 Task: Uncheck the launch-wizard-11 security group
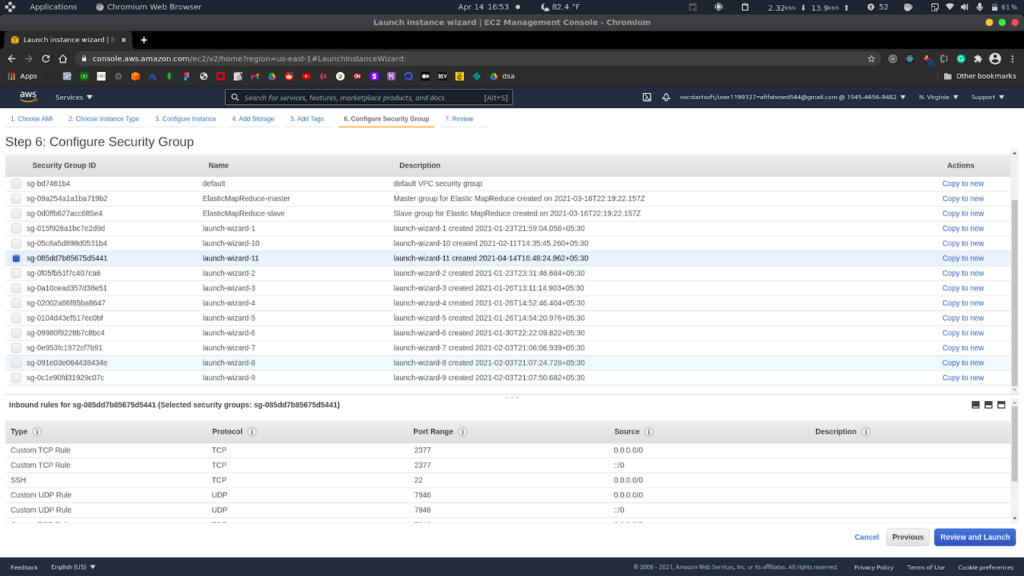16,258
